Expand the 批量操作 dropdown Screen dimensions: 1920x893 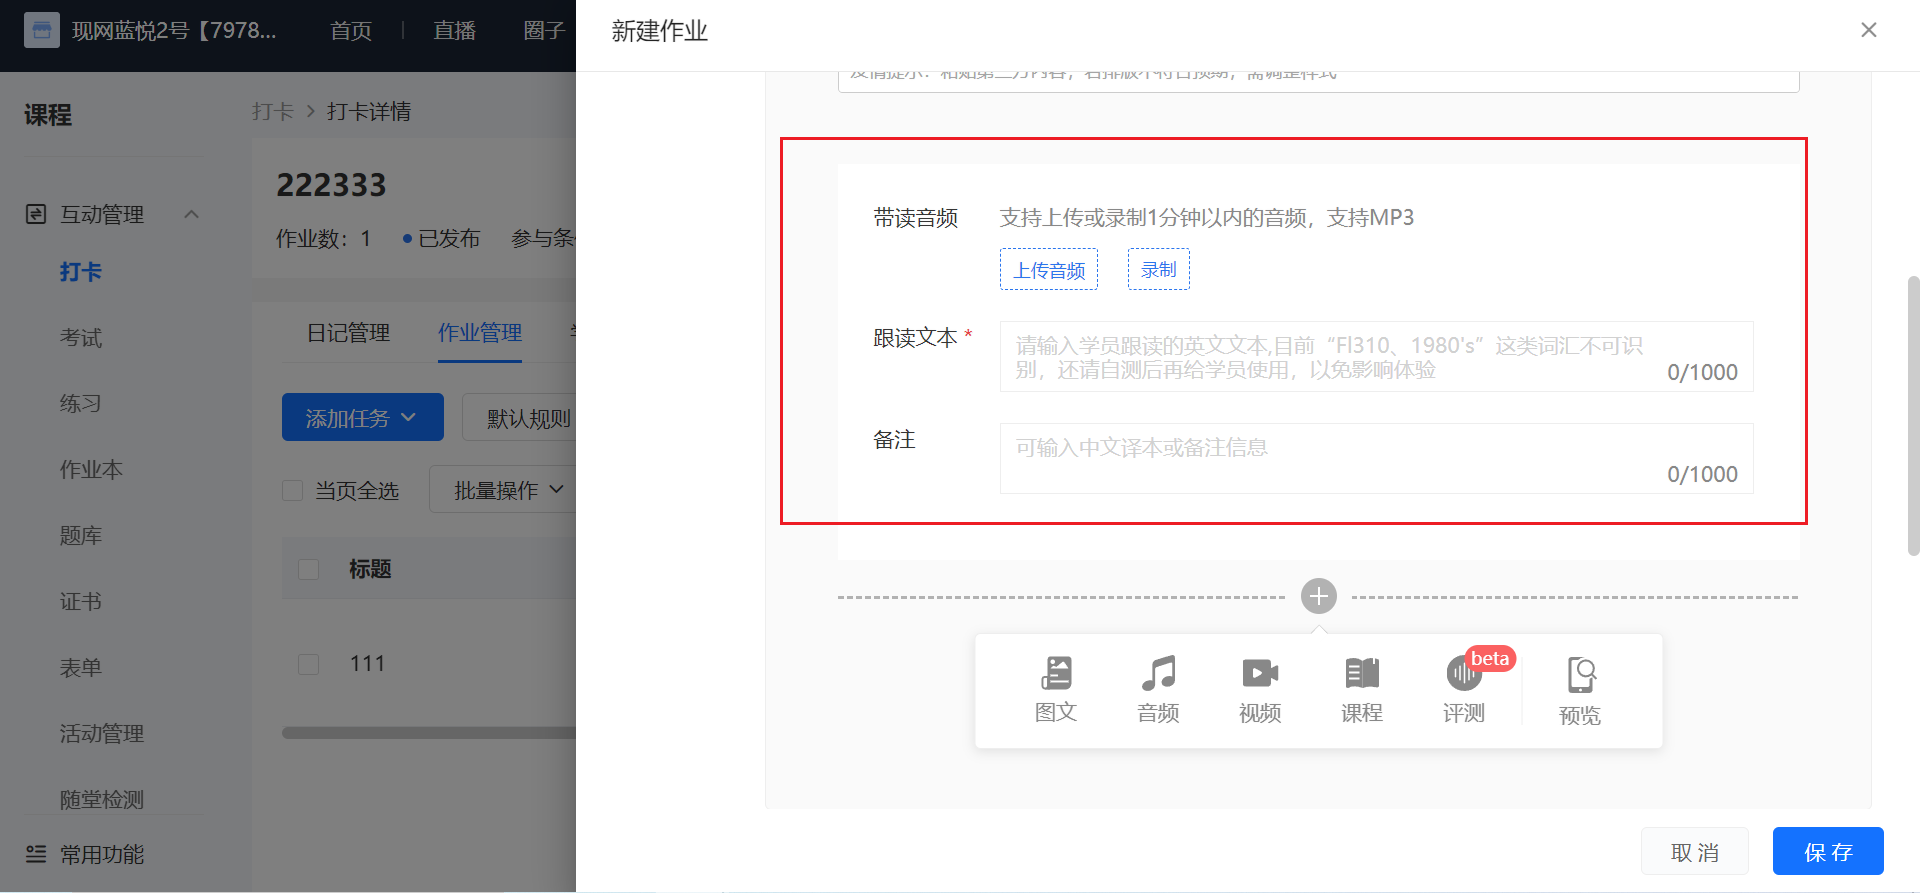coord(503,490)
